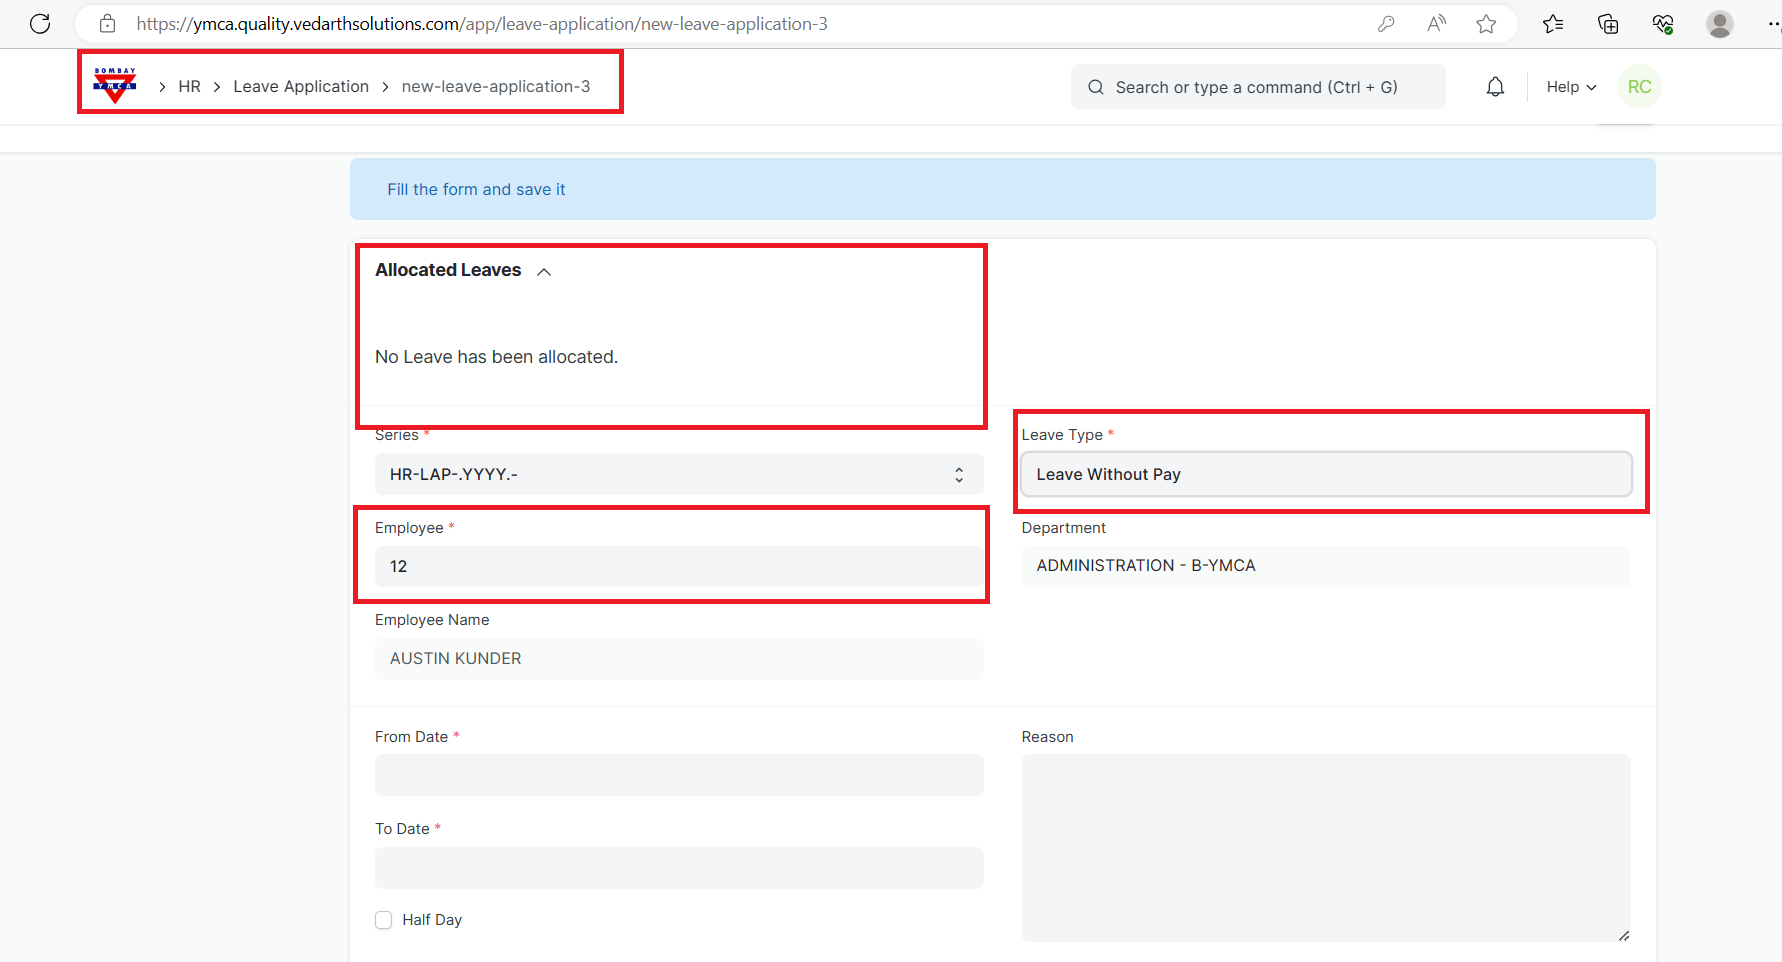Screen dimensions: 1782x962
Task: Expand the Help menu
Action: pos(1571,87)
